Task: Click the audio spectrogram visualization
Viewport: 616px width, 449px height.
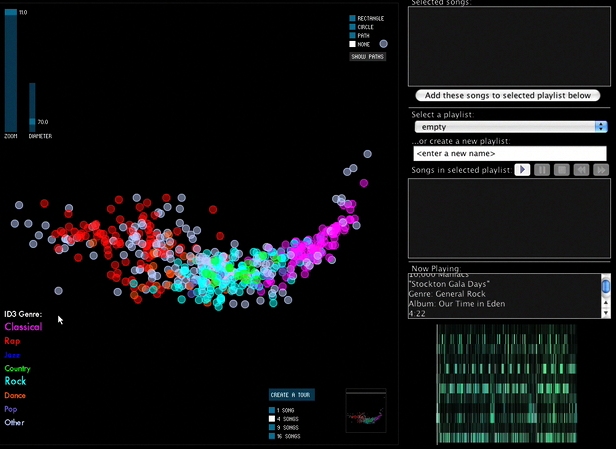Action: [506, 384]
